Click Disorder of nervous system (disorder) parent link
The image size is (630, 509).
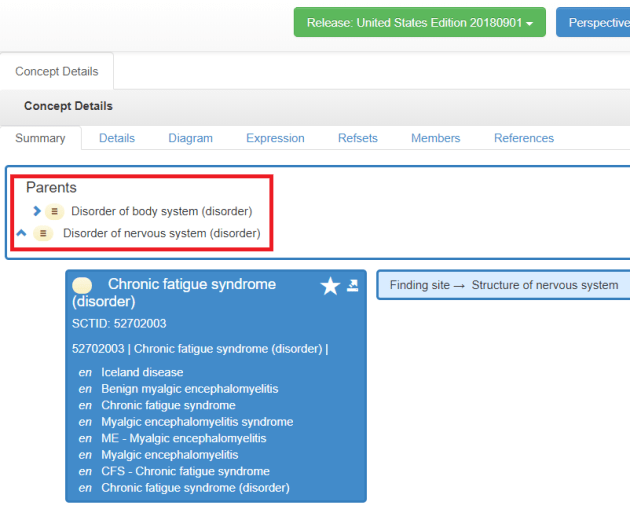[x=161, y=233]
